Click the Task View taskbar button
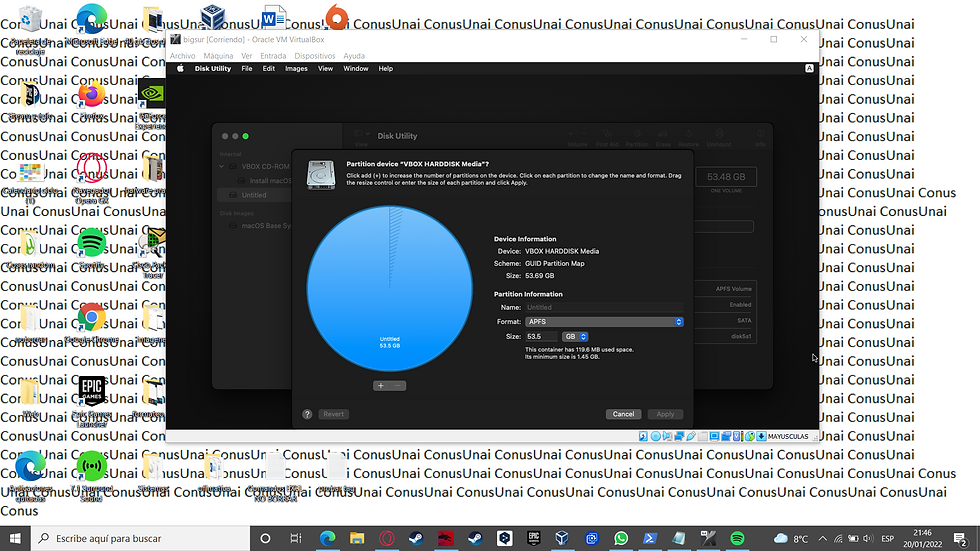 (296, 538)
